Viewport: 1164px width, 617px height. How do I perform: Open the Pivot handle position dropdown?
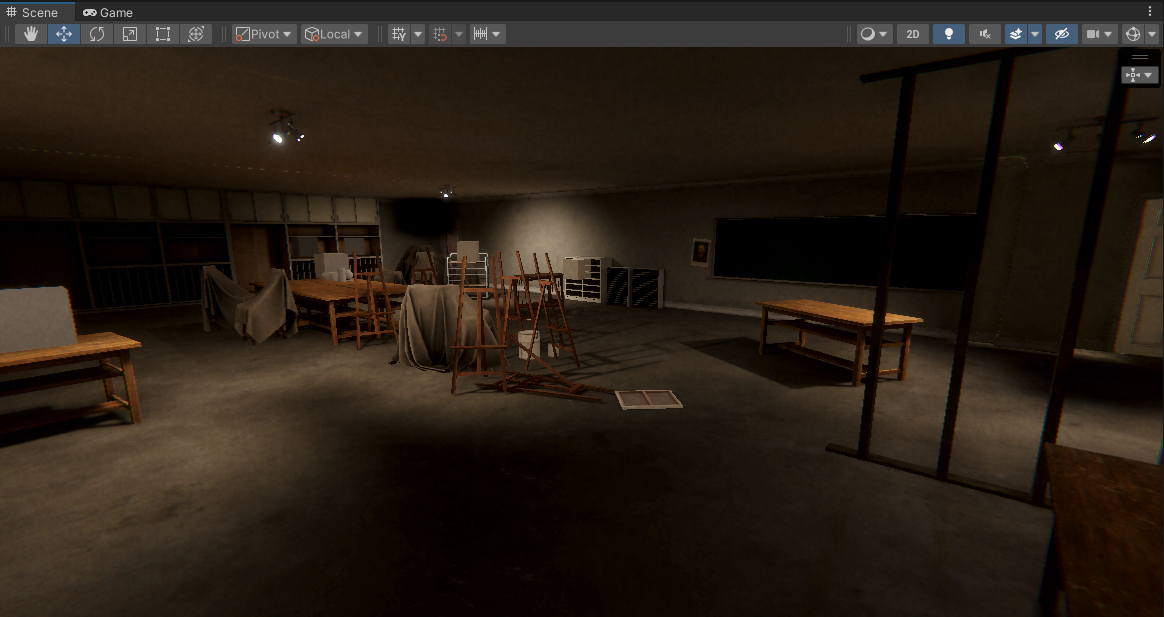coord(264,34)
